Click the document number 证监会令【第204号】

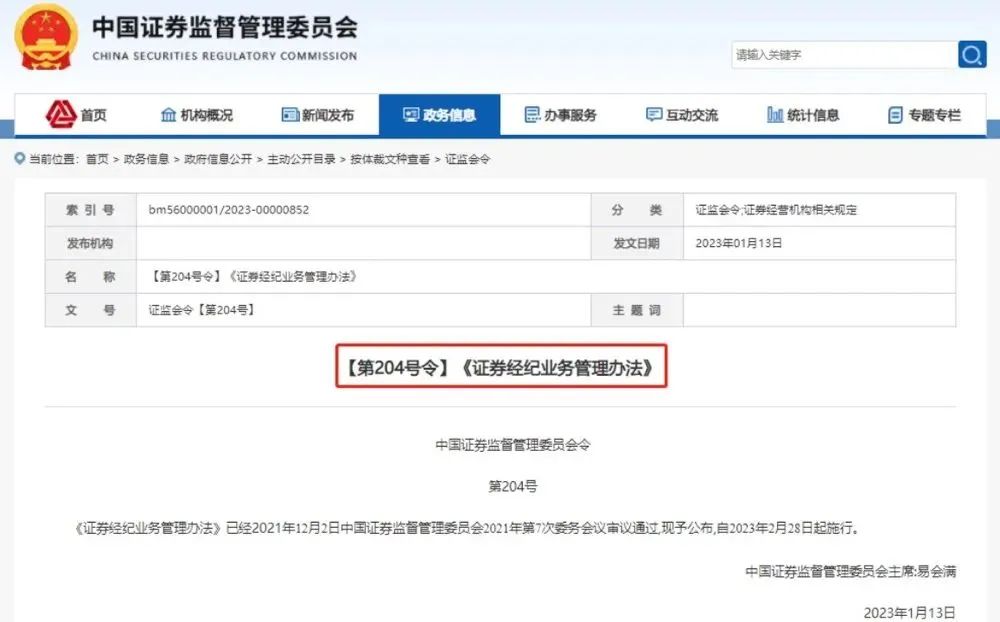click(x=202, y=310)
